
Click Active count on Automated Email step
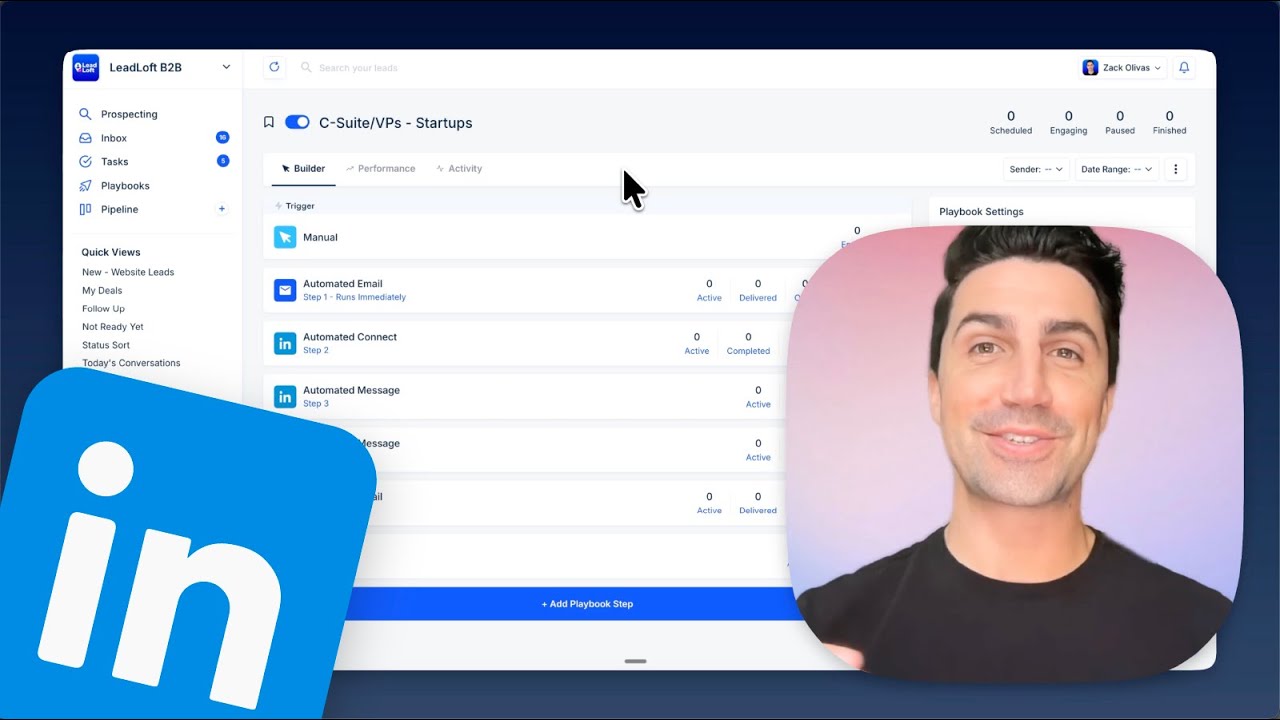tap(709, 290)
